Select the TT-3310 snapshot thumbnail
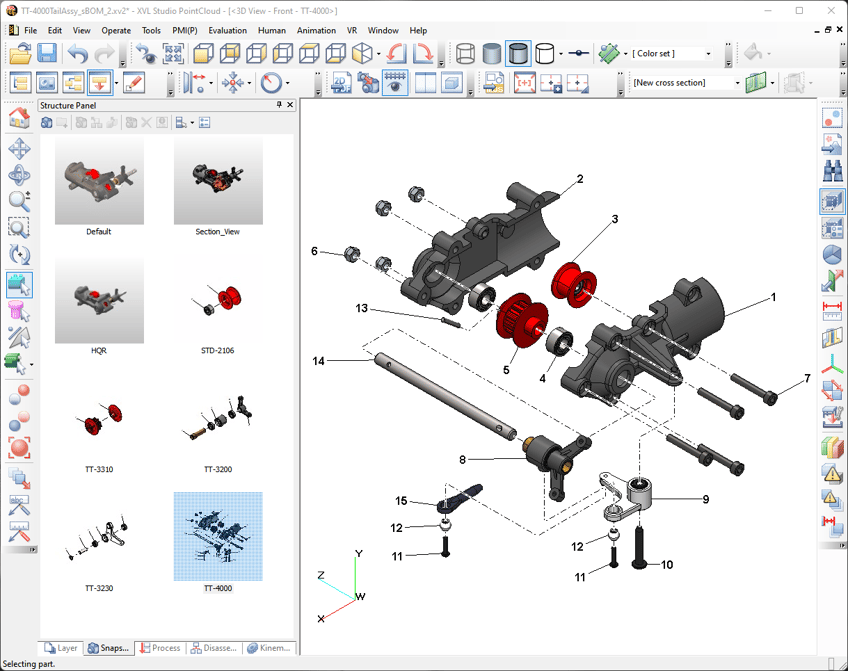Screen dimensions: 848x671 [x=98, y=420]
